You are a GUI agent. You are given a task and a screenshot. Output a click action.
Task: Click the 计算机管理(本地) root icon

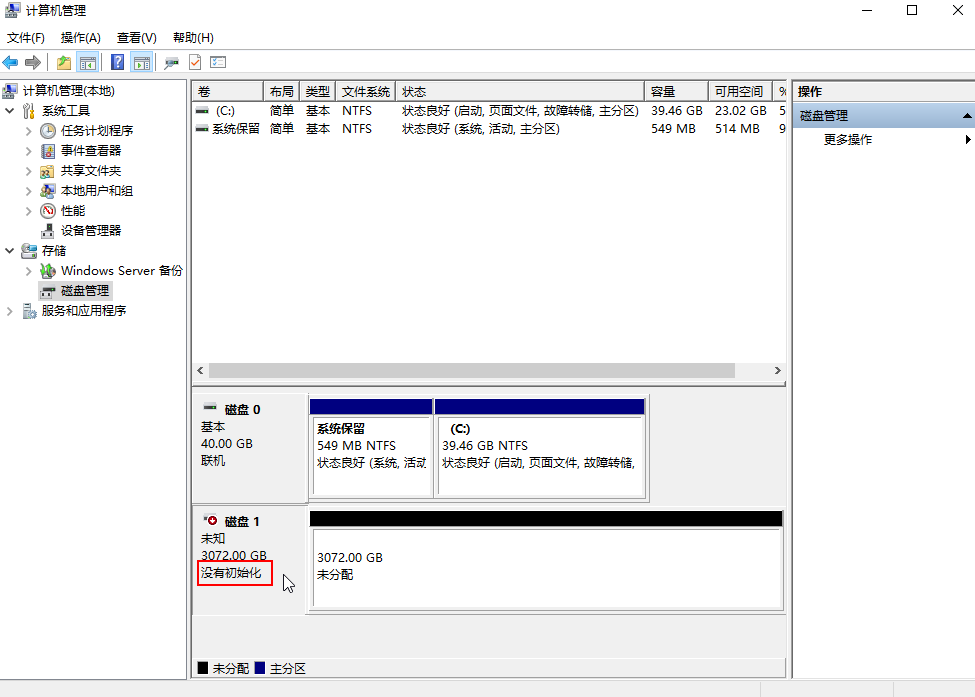(x=9, y=91)
